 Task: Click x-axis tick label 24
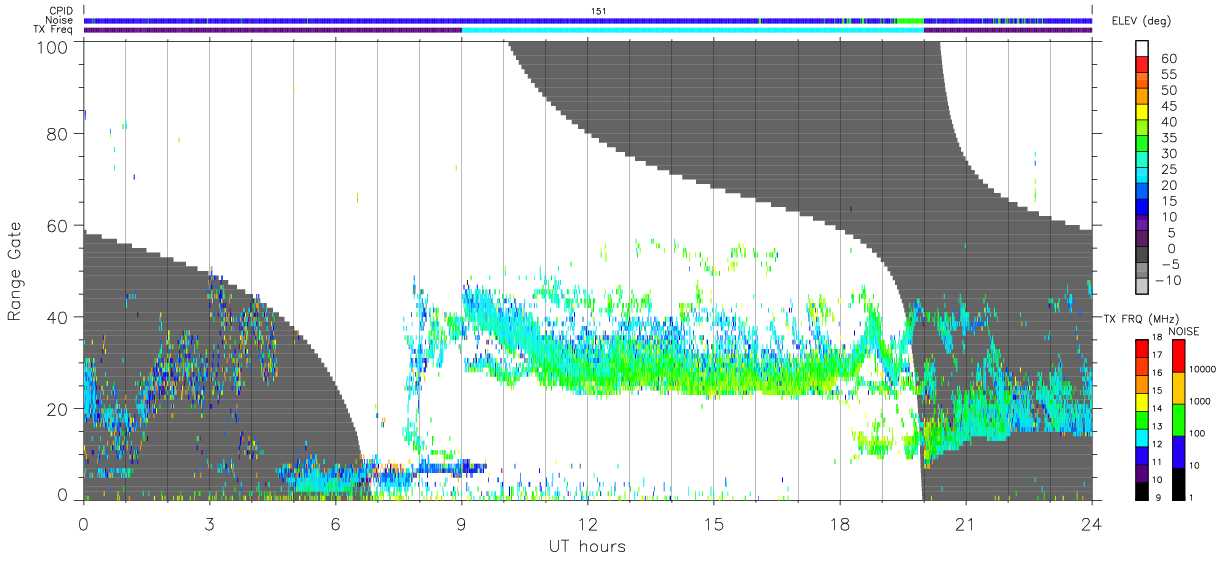click(x=1091, y=523)
